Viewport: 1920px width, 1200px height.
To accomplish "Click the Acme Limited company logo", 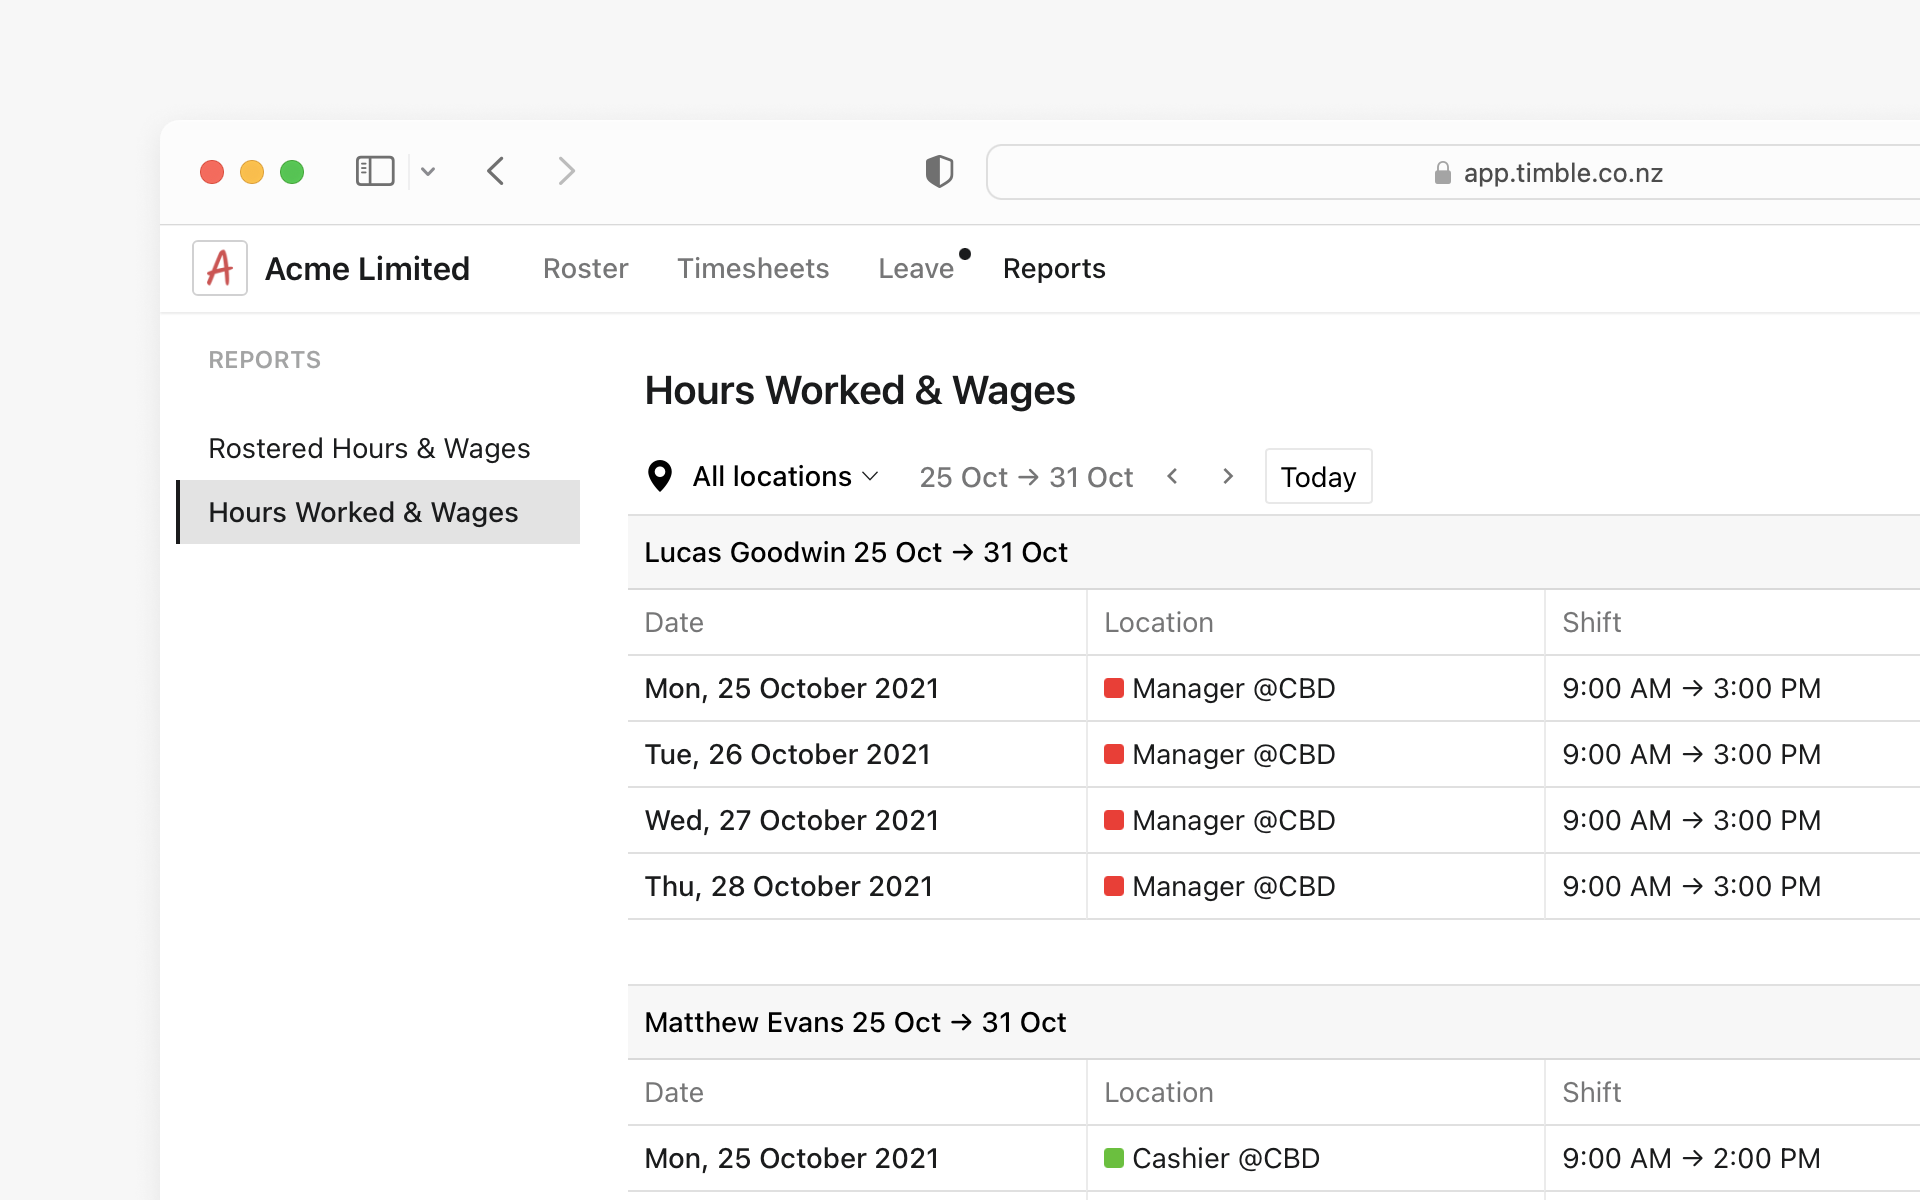I will (x=219, y=267).
